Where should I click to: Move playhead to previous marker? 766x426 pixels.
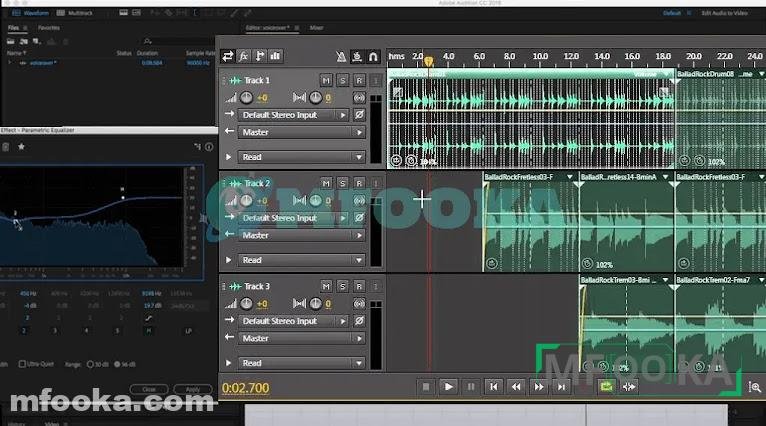point(493,387)
